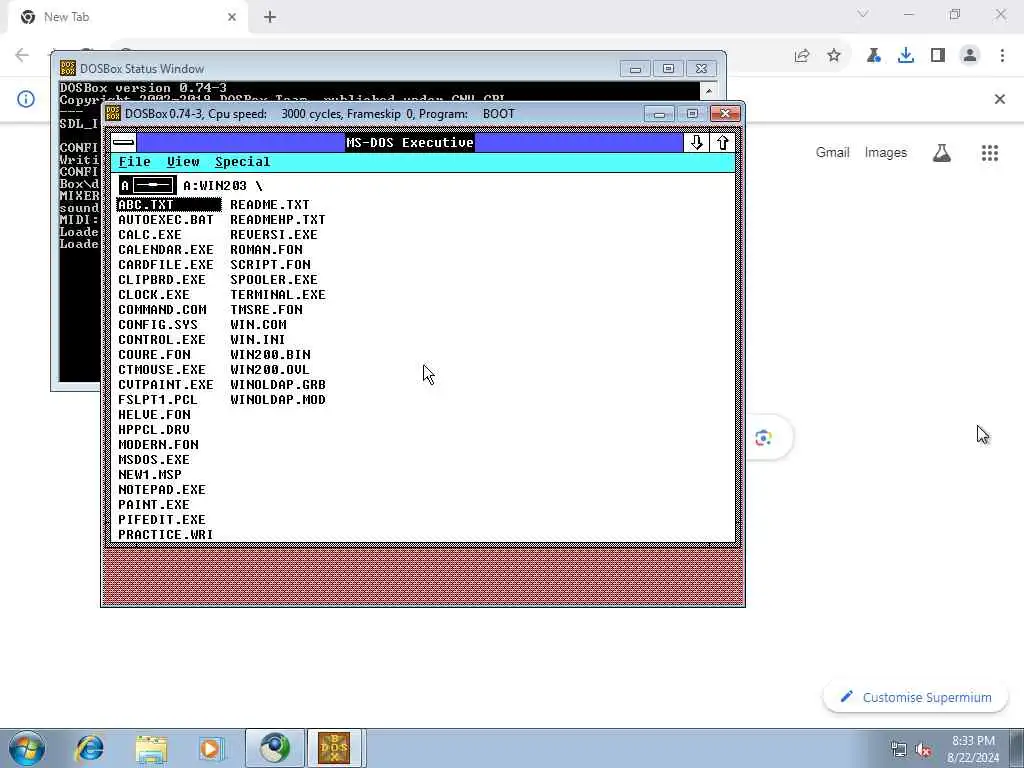Screen dimensions: 1024x768
Task: Select CLIPBRD.EXE file
Action: pyautogui.click(x=162, y=280)
